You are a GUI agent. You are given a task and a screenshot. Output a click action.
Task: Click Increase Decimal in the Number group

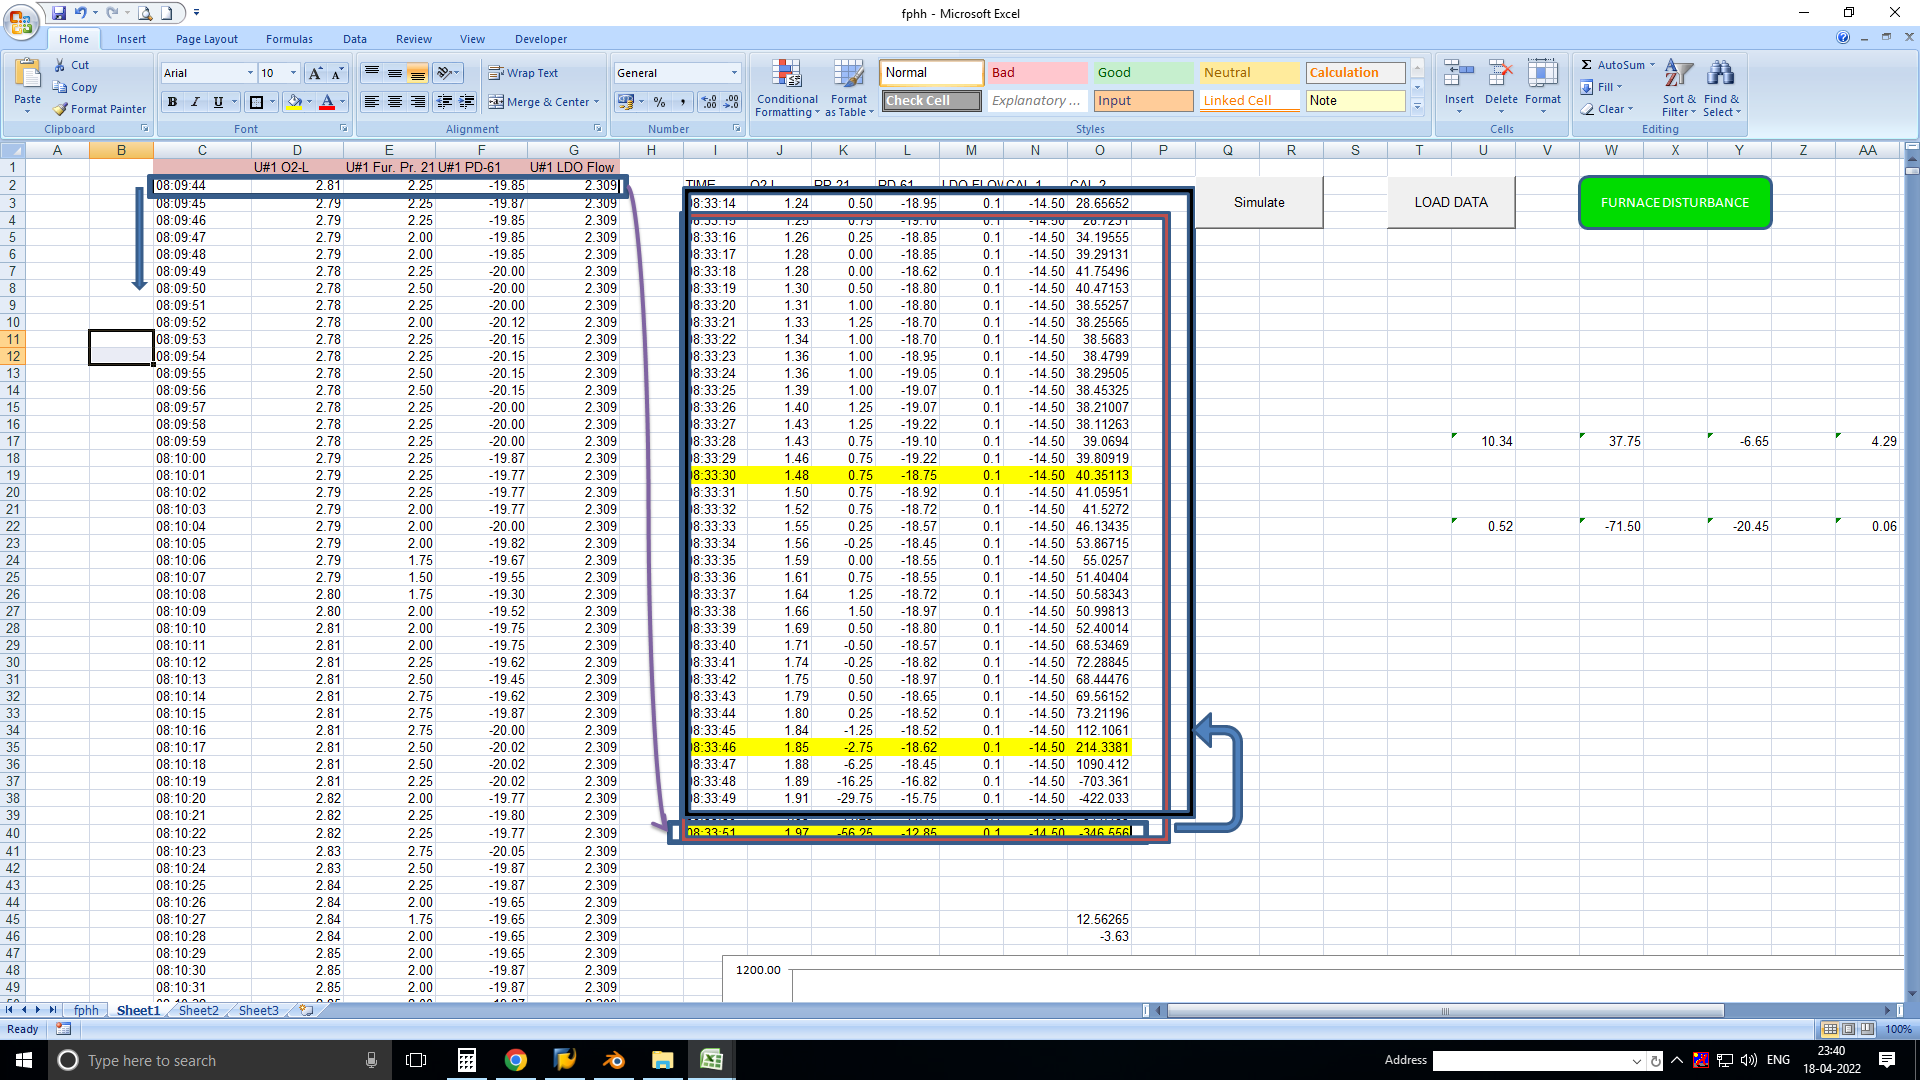coord(708,102)
